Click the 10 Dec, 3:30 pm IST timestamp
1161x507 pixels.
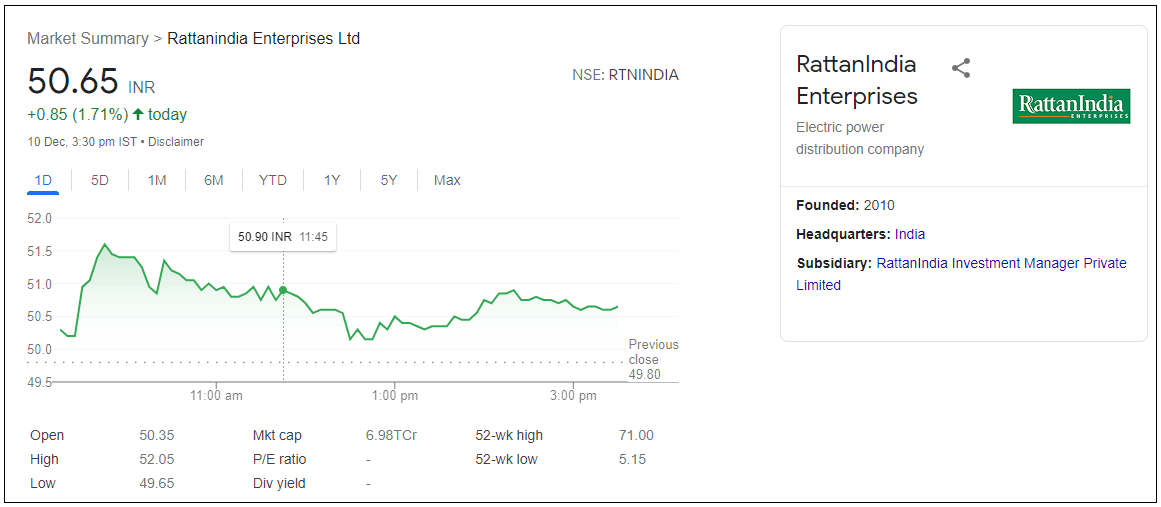coord(81,141)
